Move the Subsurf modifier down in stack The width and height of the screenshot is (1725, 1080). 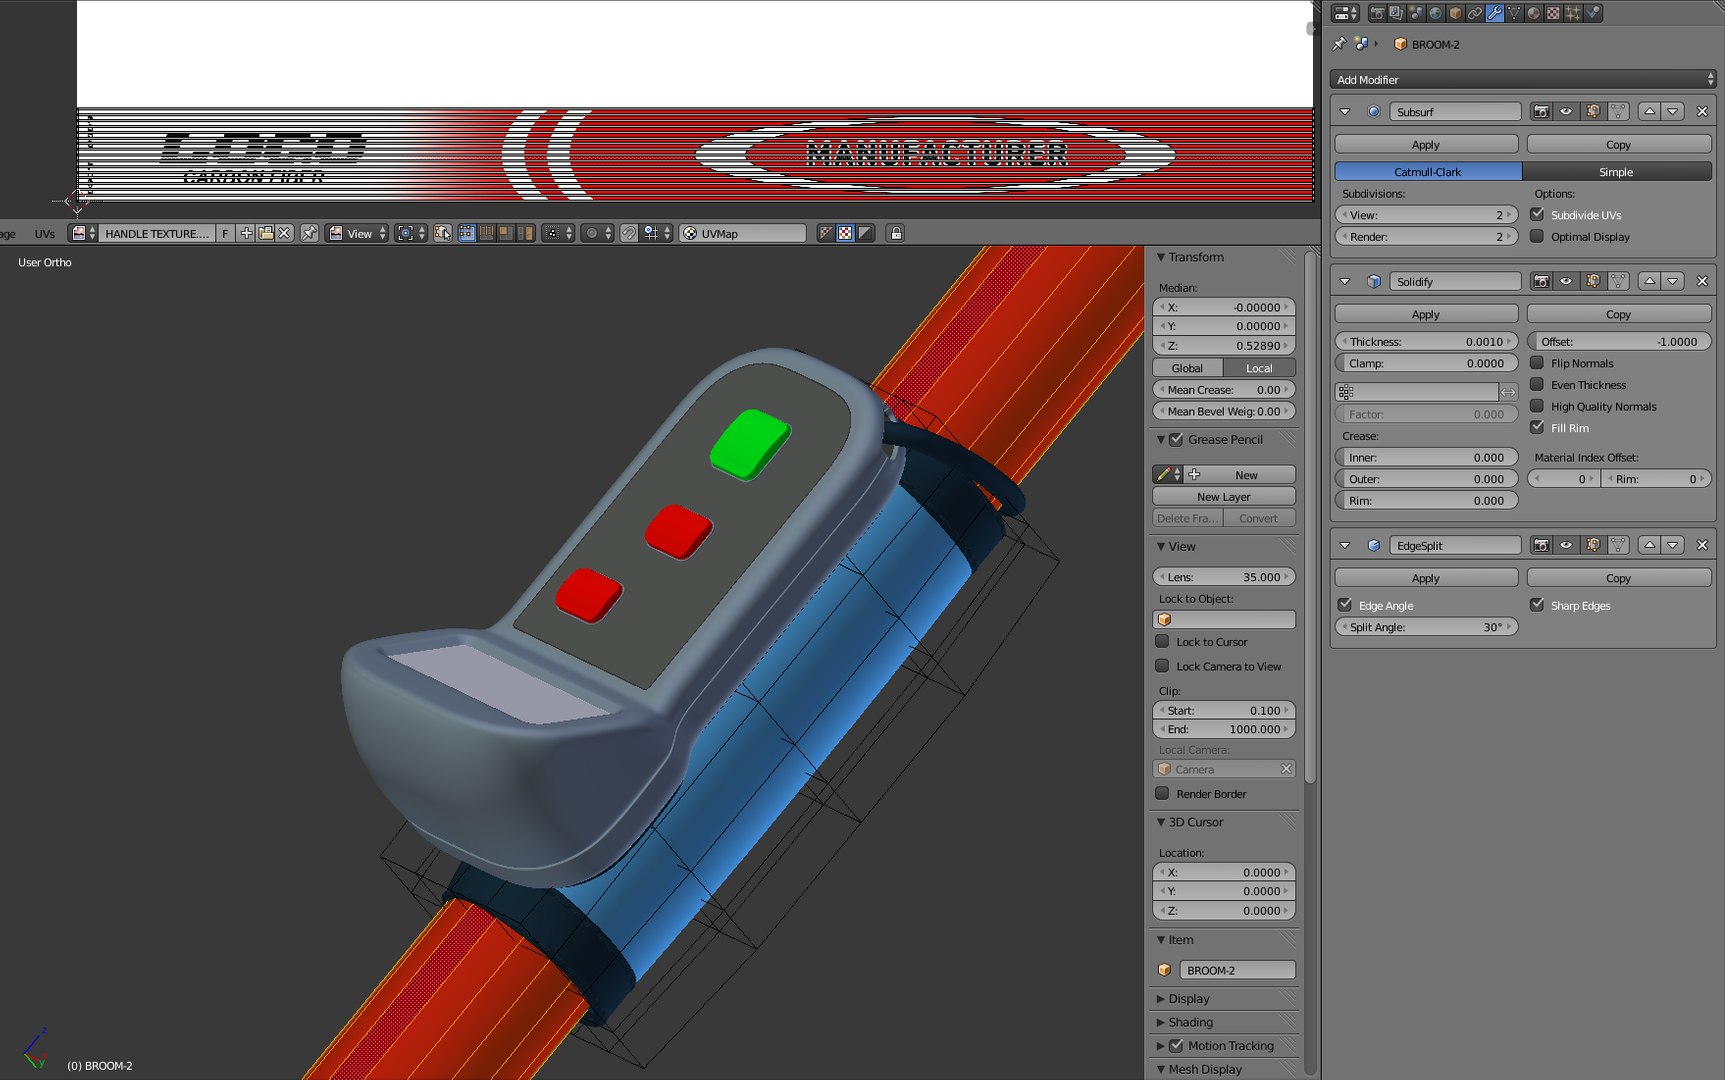[x=1673, y=112]
